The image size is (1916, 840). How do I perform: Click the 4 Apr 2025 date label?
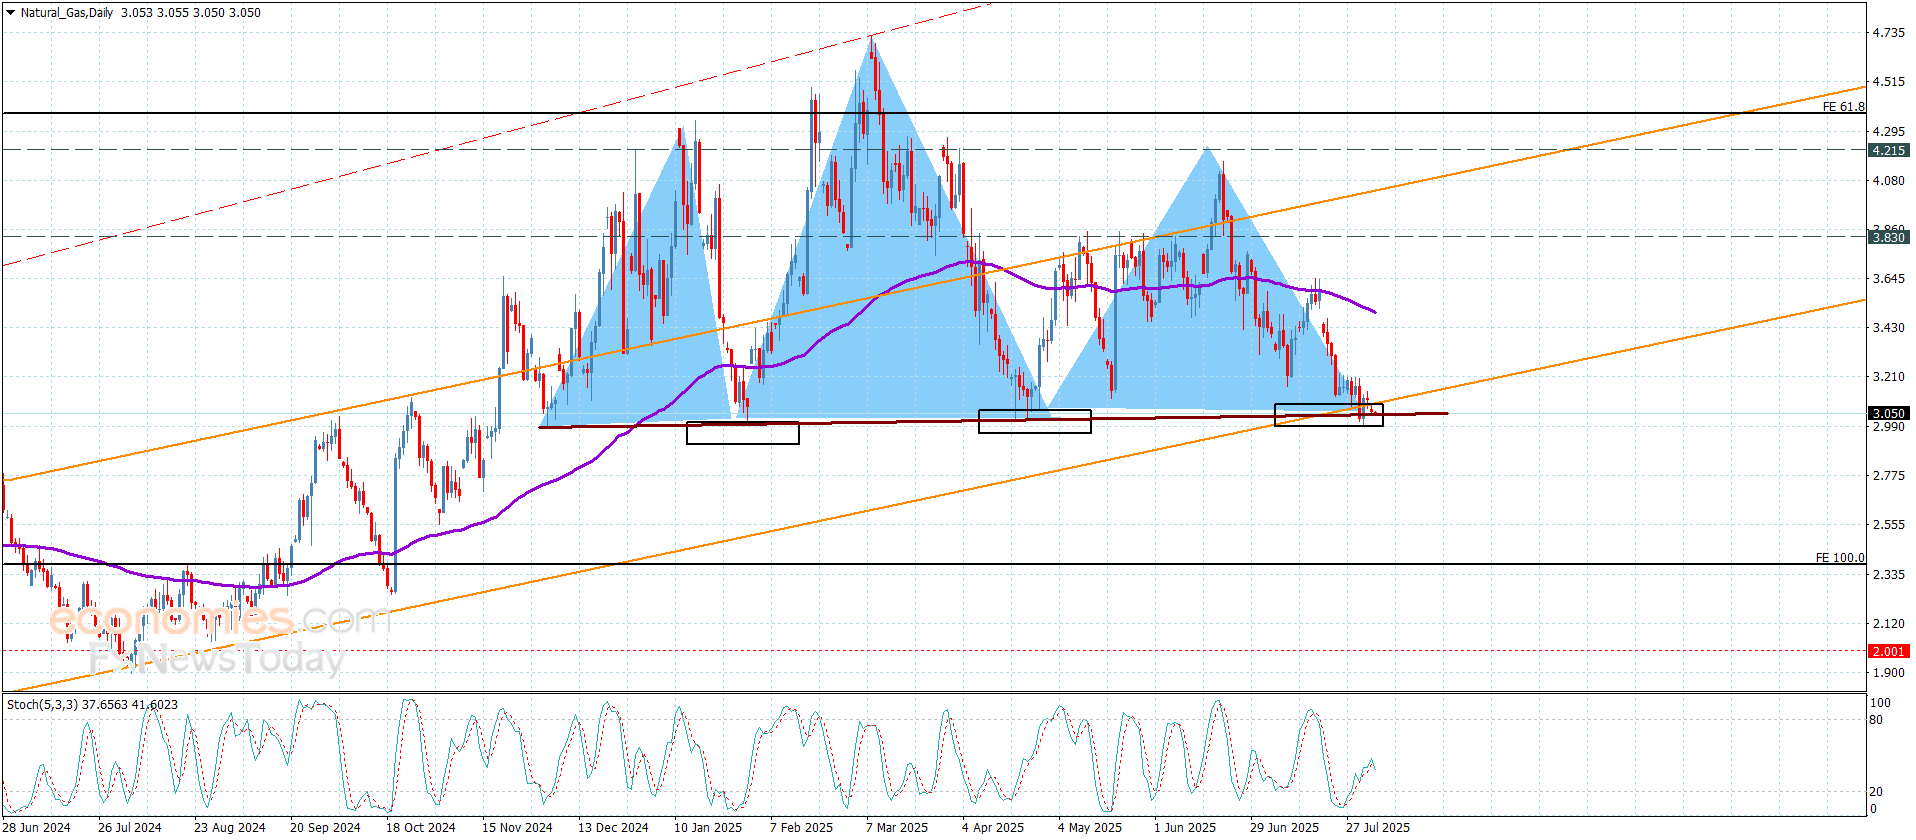tap(993, 827)
